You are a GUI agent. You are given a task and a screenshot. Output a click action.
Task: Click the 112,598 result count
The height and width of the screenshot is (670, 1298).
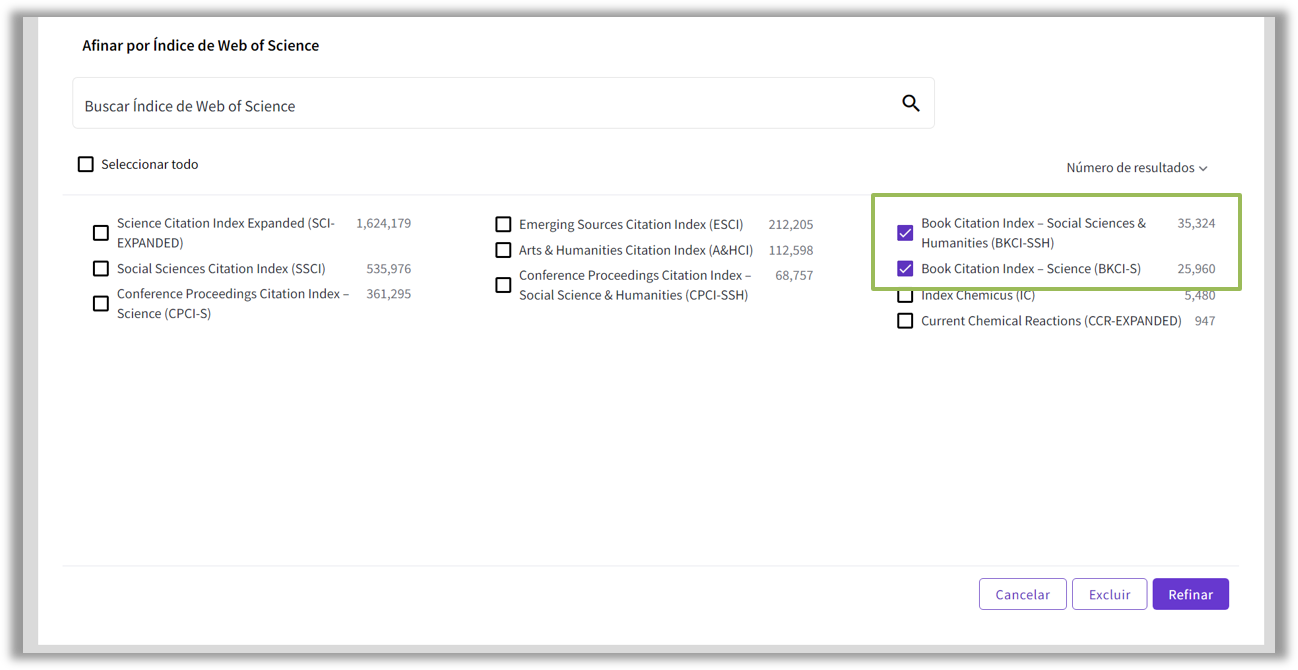[x=791, y=250]
